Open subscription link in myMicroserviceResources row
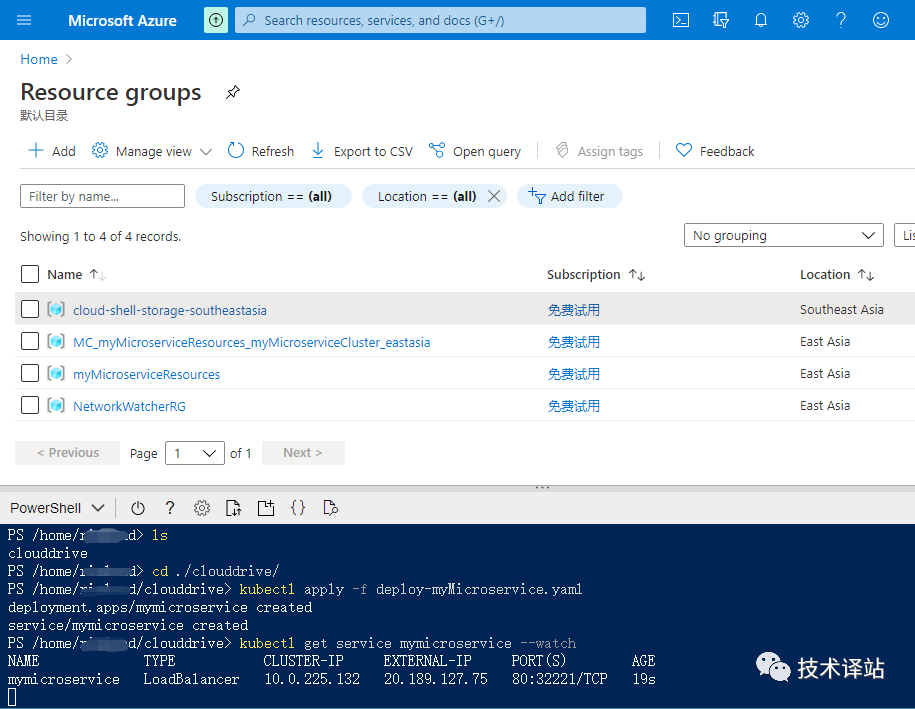 pyautogui.click(x=574, y=374)
